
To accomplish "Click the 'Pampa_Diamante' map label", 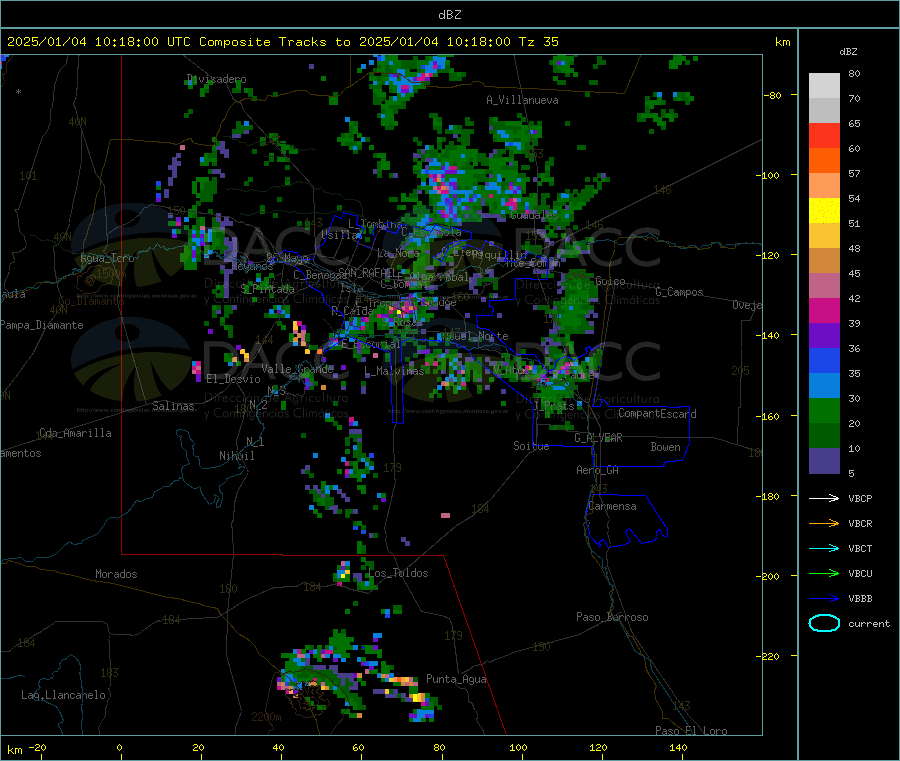I will (42, 325).
